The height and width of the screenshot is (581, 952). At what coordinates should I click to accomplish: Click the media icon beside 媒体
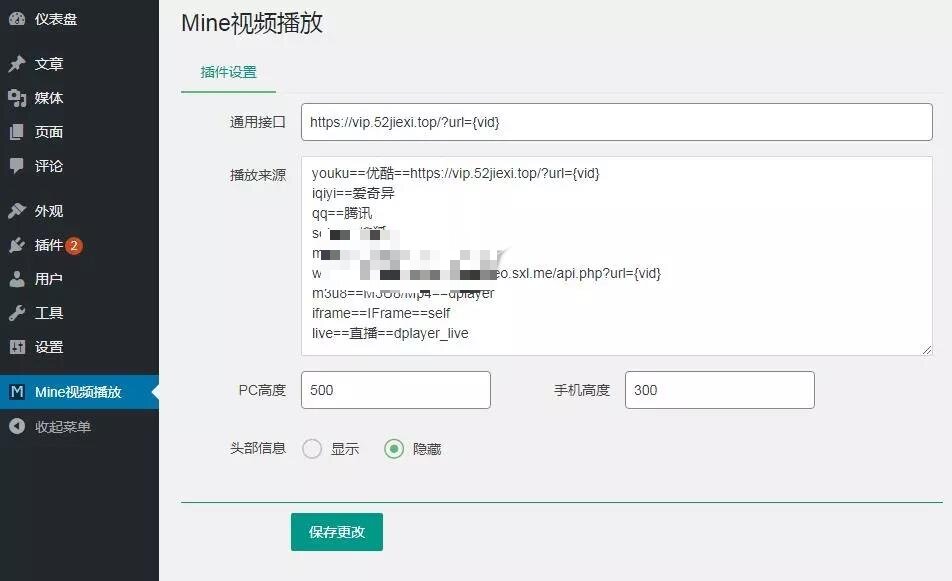(17, 98)
